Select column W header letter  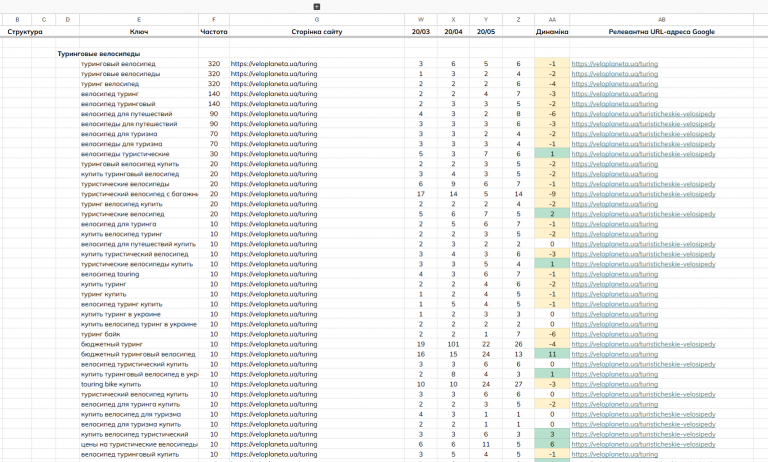pos(421,20)
